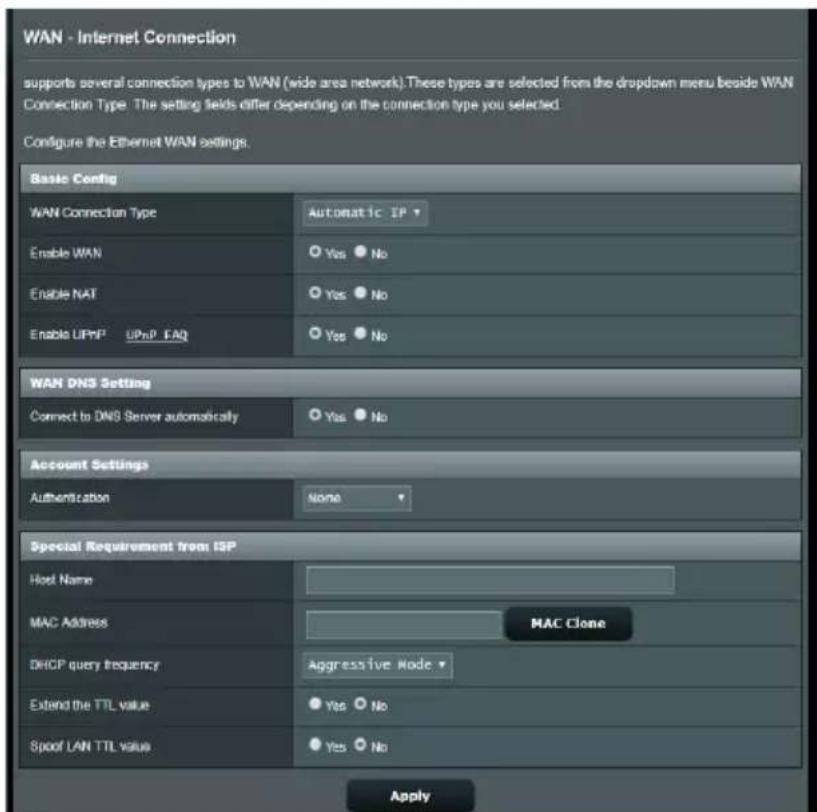
Task: Select No for Enable WAN
Action: click(360, 252)
